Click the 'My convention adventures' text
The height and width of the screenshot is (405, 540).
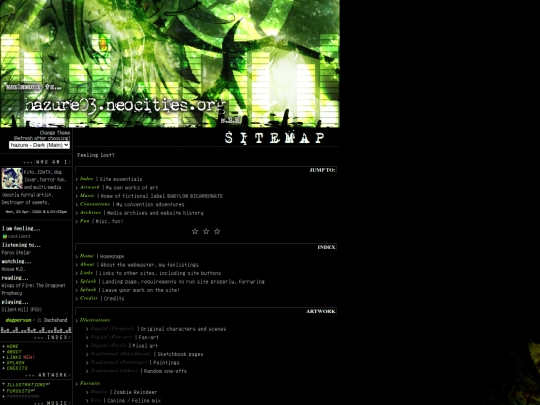click(x=150, y=205)
